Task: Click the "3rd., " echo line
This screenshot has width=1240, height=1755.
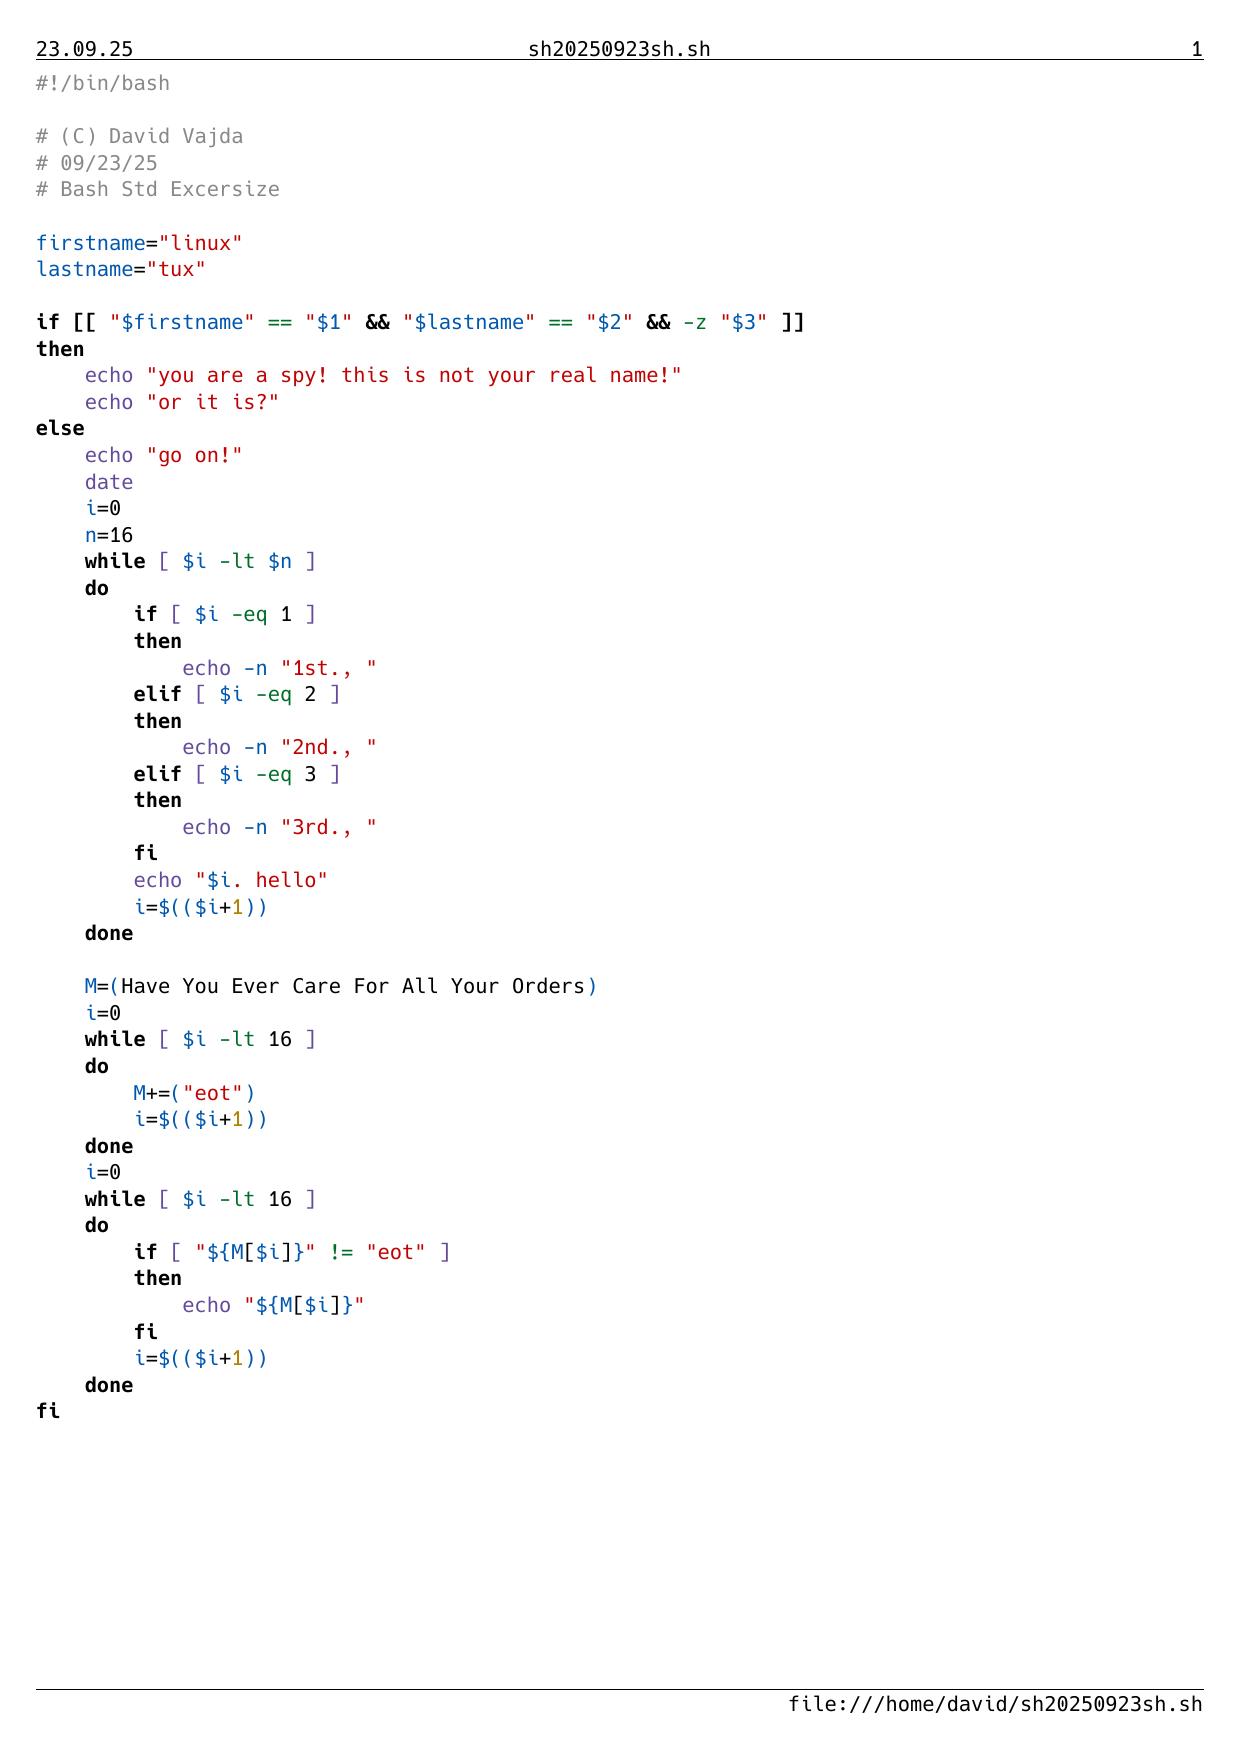Action: [279, 827]
